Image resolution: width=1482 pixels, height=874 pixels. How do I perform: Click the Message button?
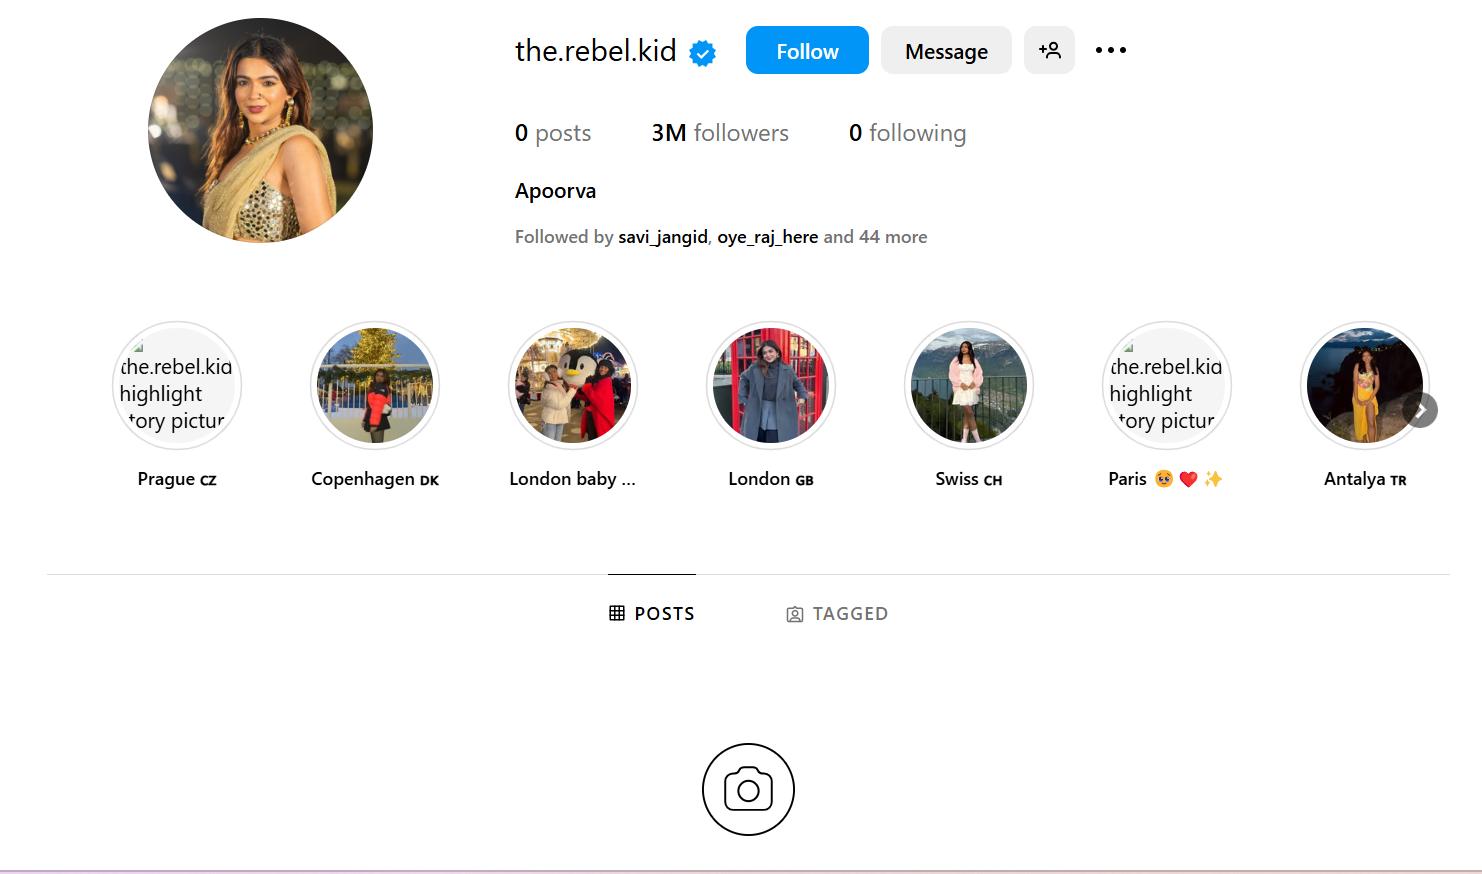coord(946,50)
